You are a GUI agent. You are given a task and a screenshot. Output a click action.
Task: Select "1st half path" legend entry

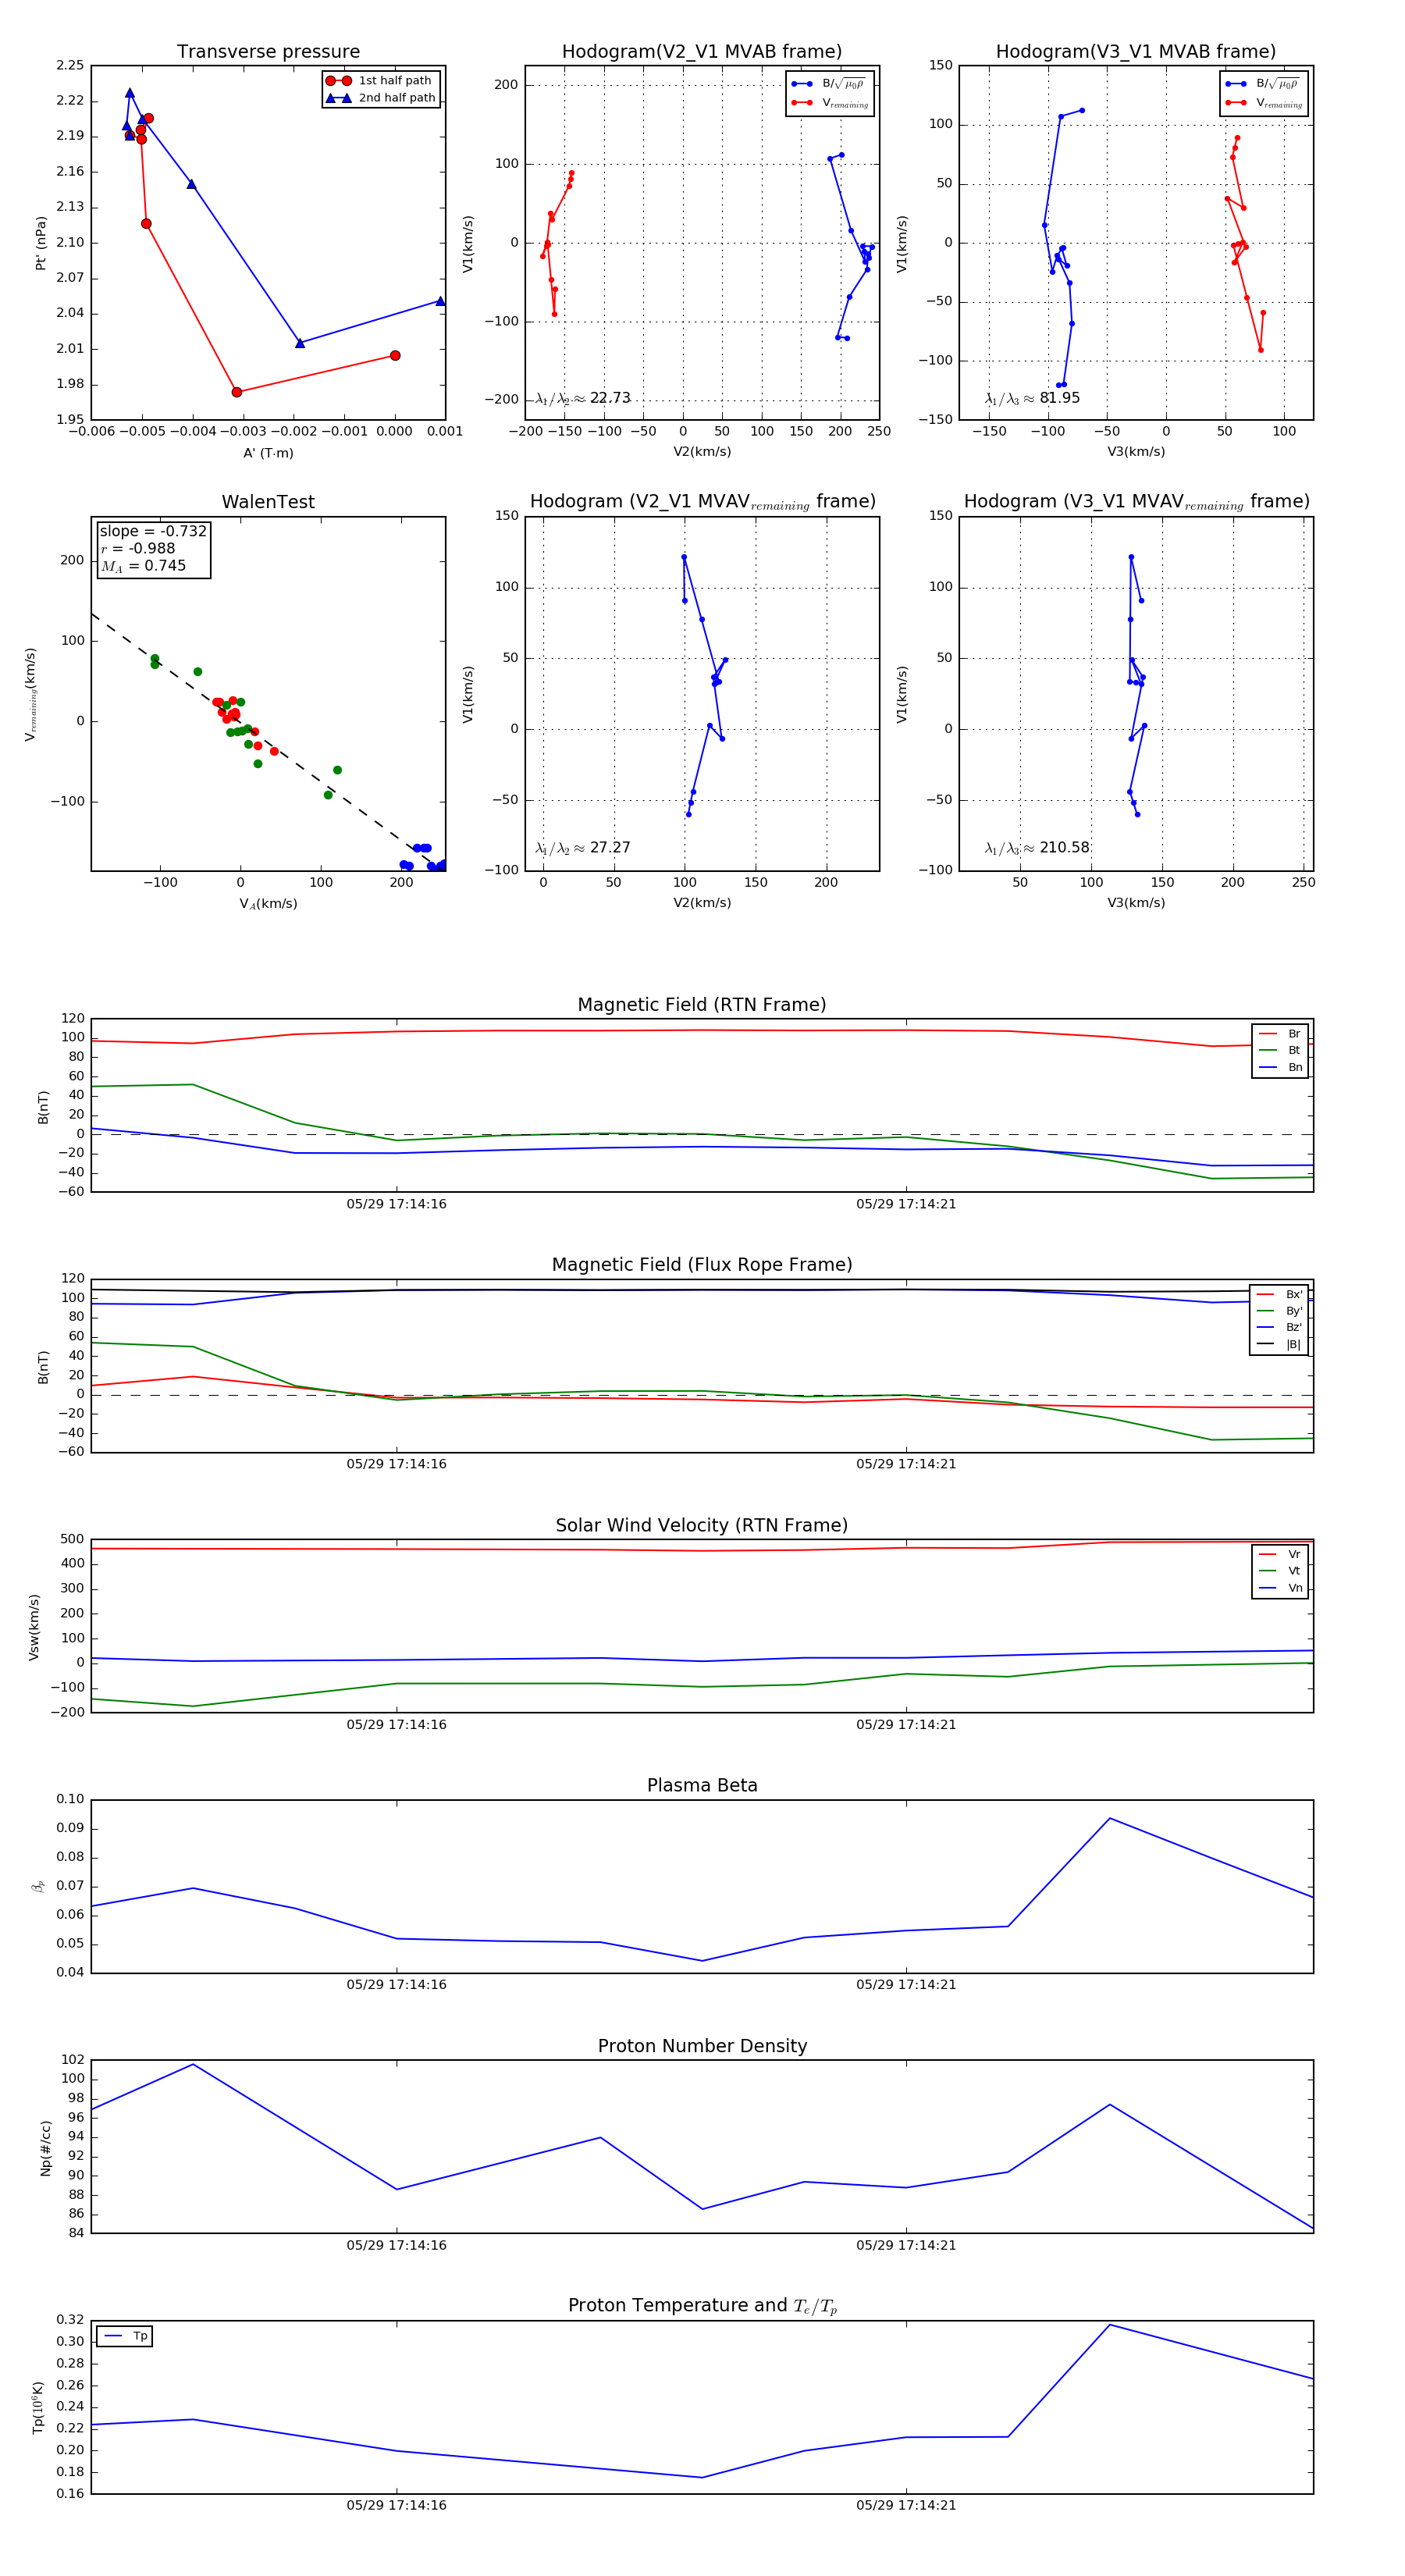coord(381,81)
